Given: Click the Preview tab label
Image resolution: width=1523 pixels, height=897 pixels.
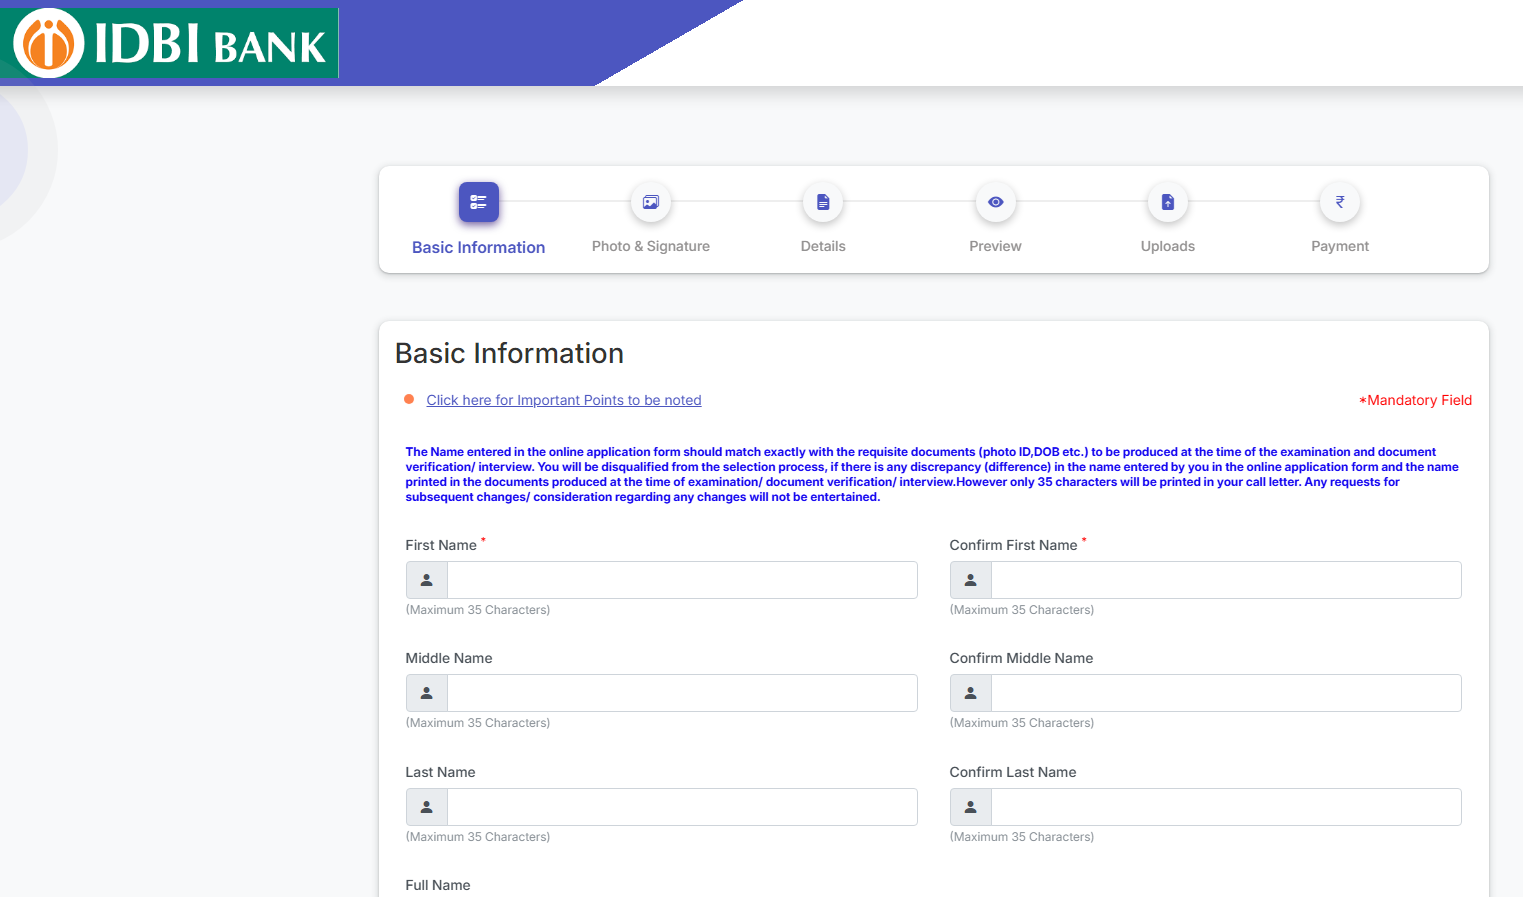Looking at the screenshot, I should coord(995,246).
